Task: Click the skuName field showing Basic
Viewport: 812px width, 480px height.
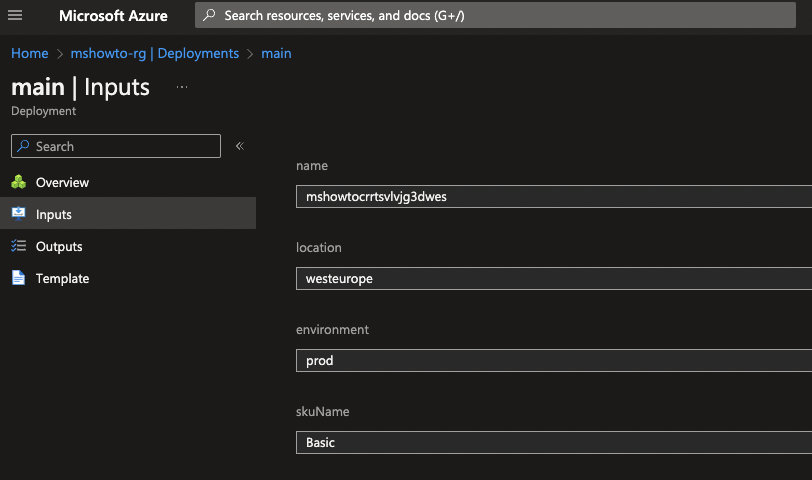Action: [554, 442]
